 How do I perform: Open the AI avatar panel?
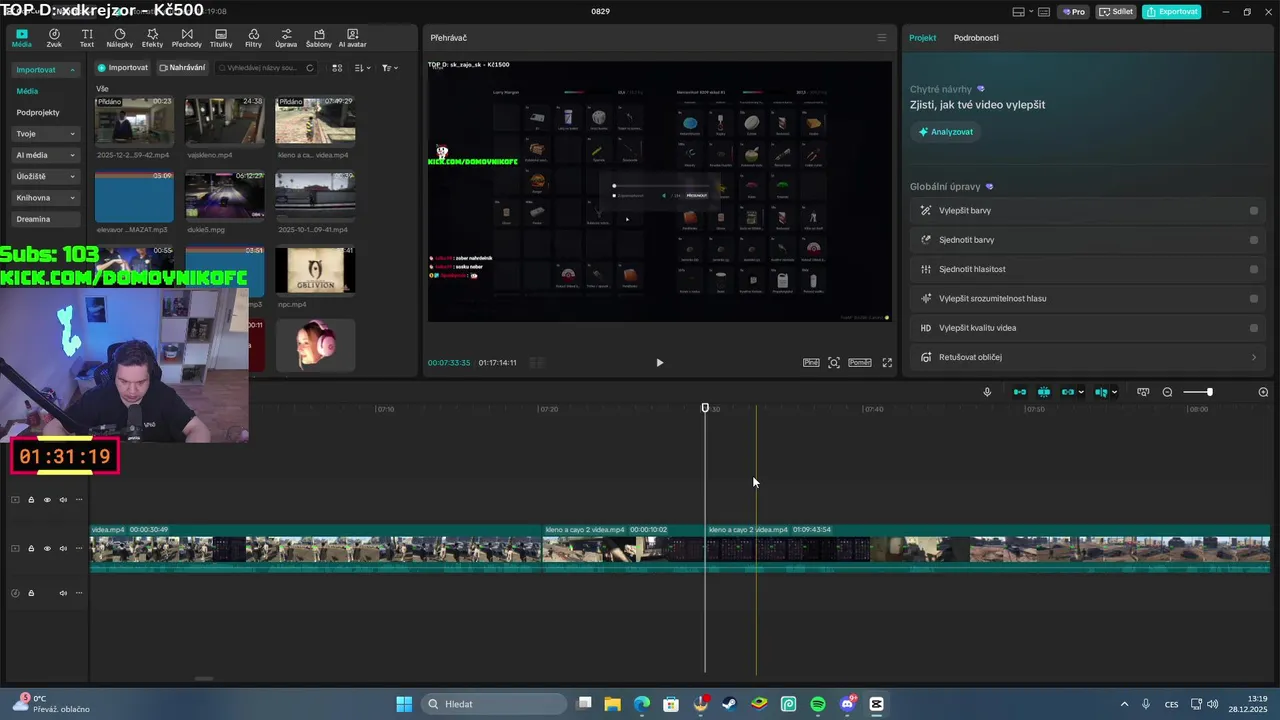point(352,38)
